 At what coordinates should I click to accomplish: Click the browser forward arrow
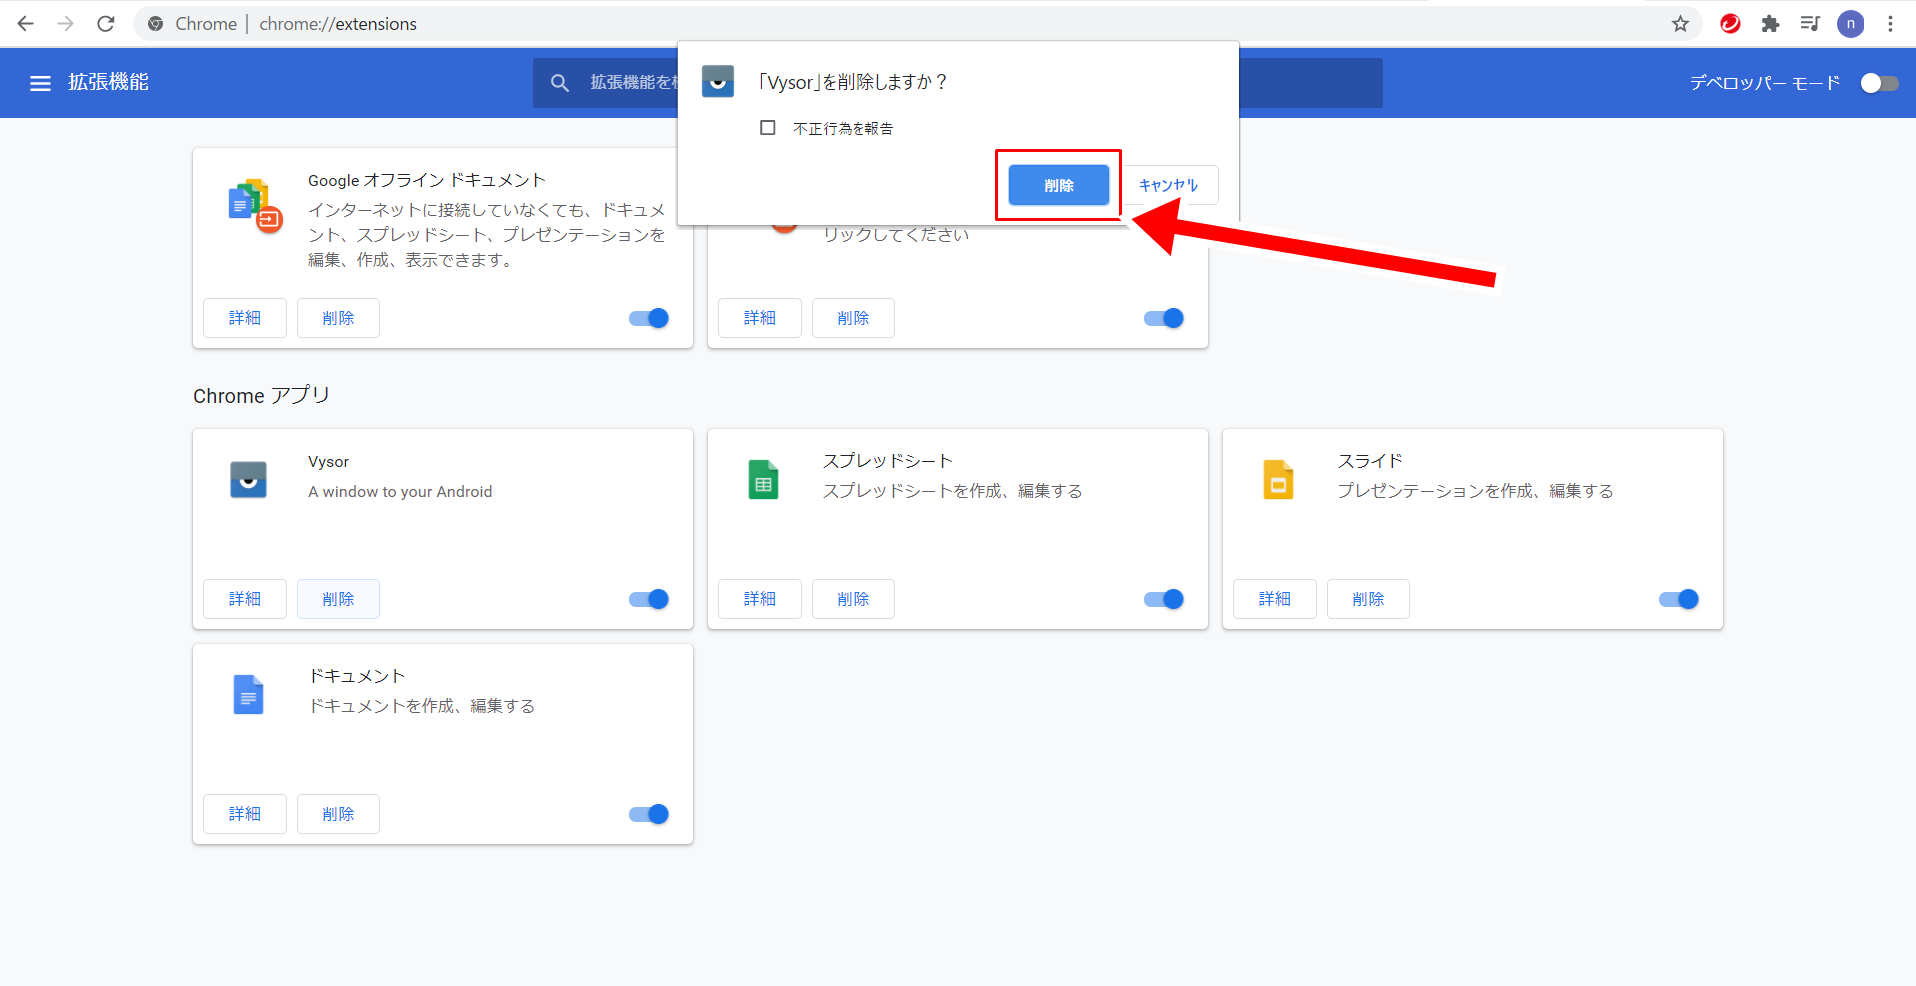click(x=66, y=24)
